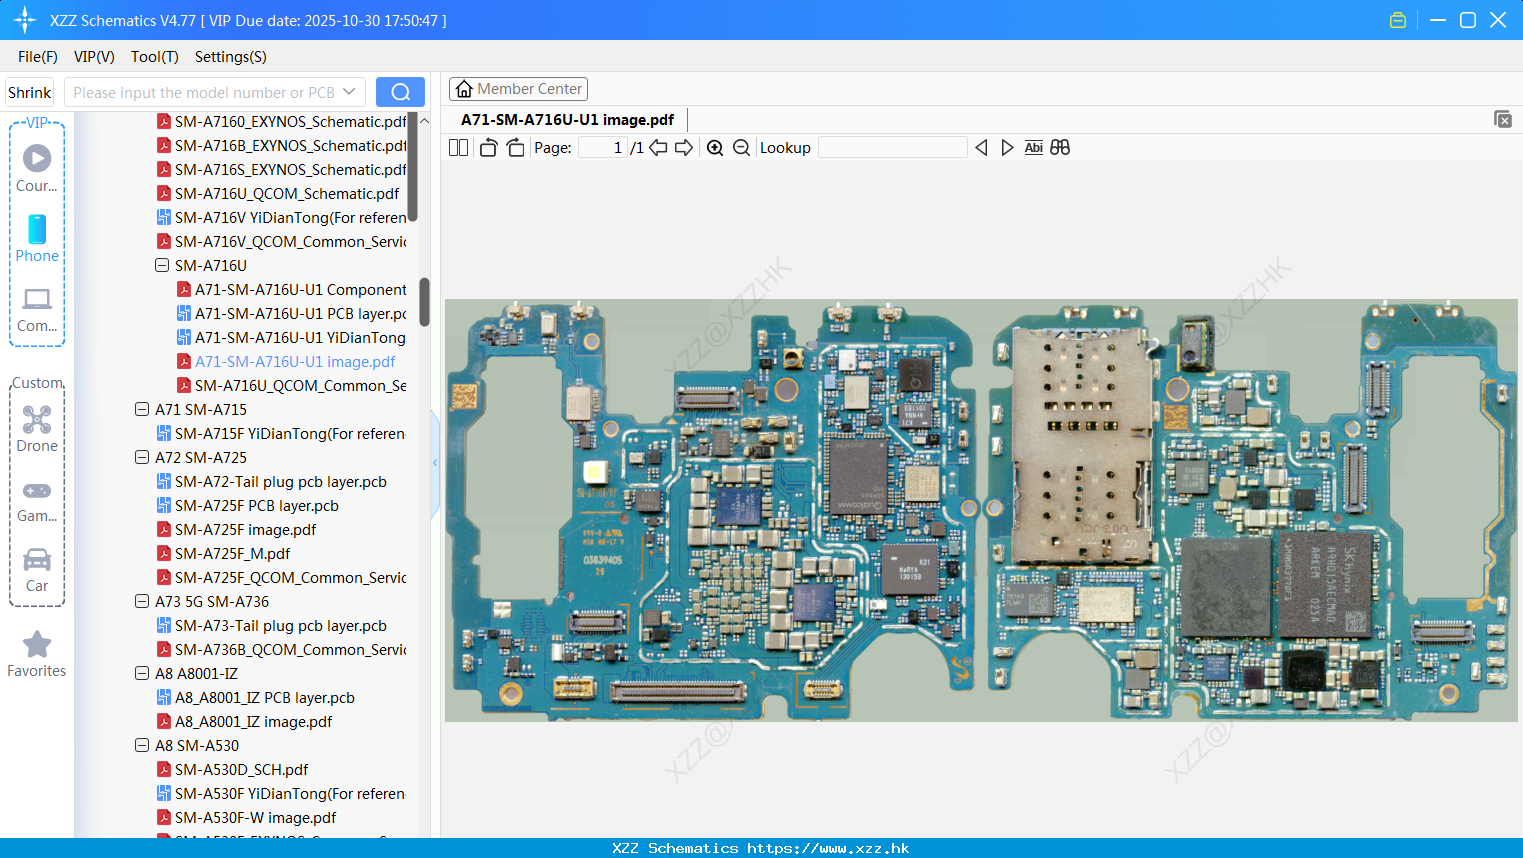
Task: Go to the next page arrow
Action: pos(684,148)
